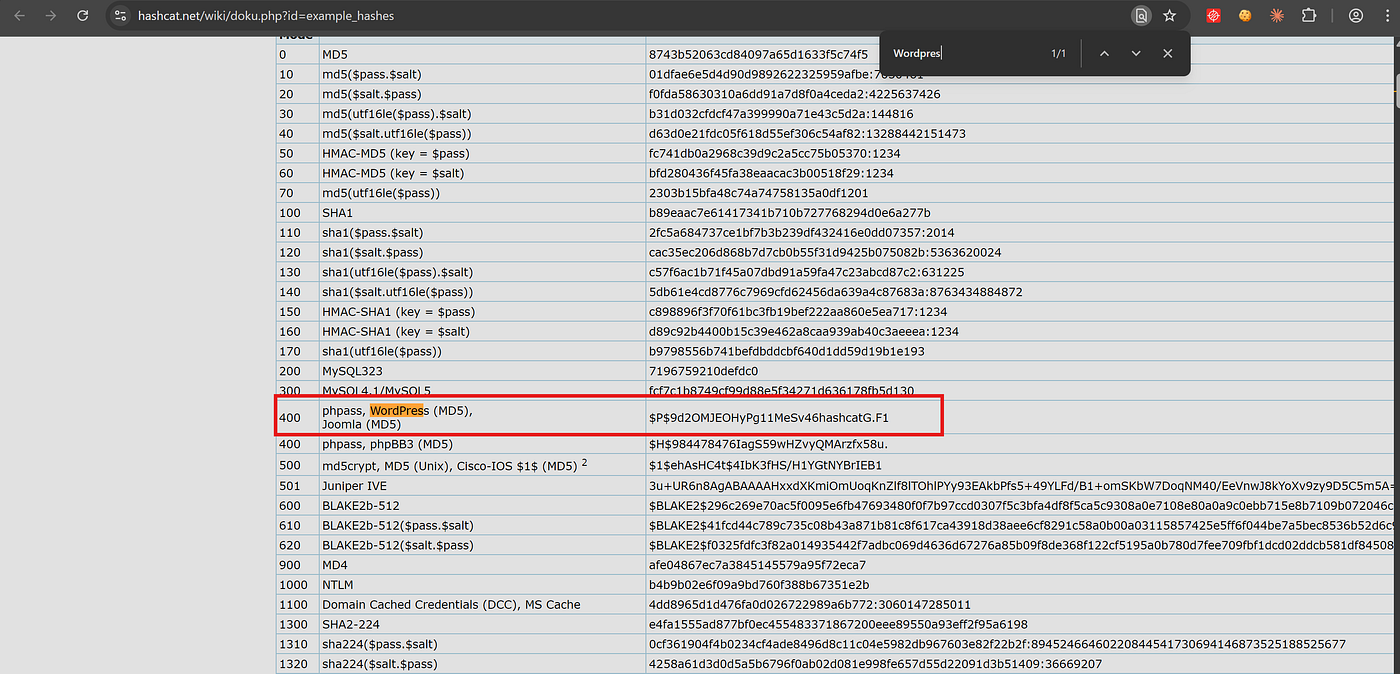
Task: Click sha1(utf16le($pass)) cell
Action: pyautogui.click(x=482, y=351)
